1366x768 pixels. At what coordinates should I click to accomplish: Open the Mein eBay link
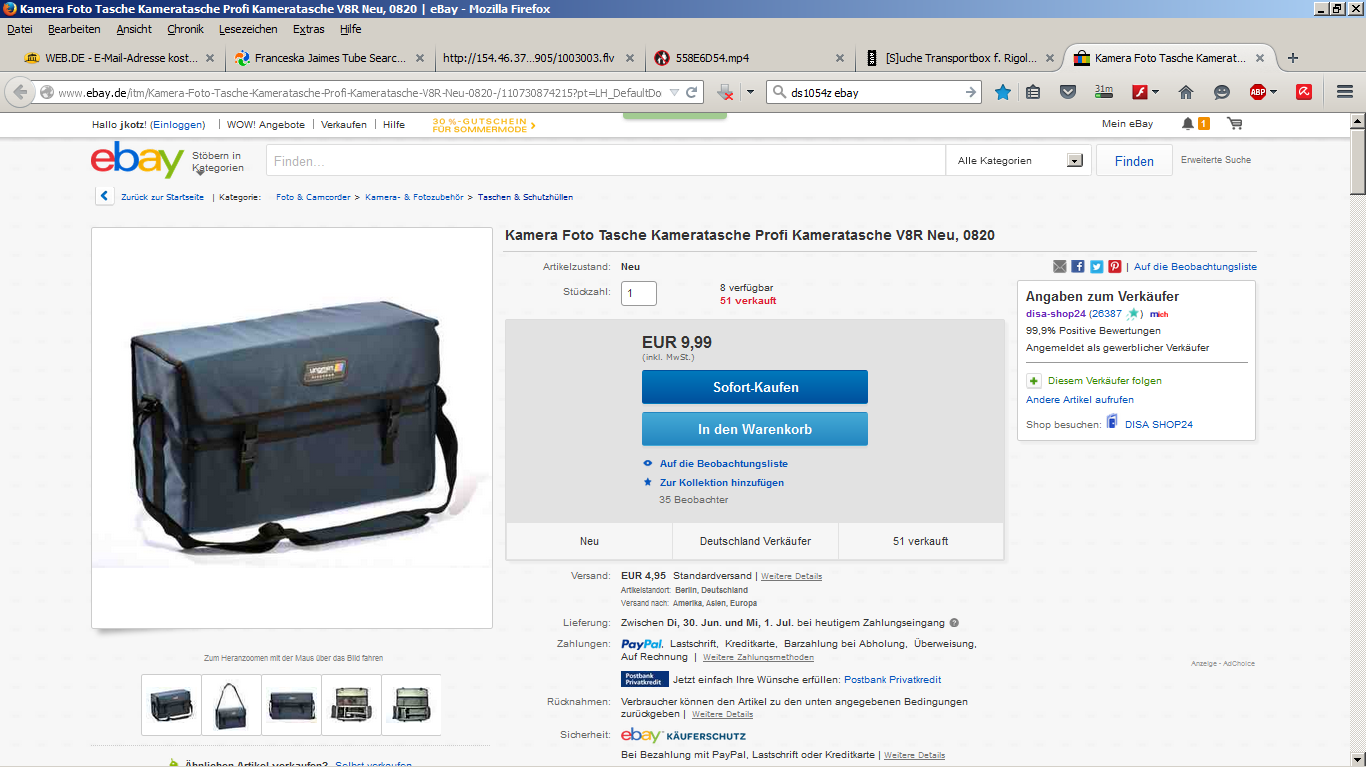[1127, 124]
